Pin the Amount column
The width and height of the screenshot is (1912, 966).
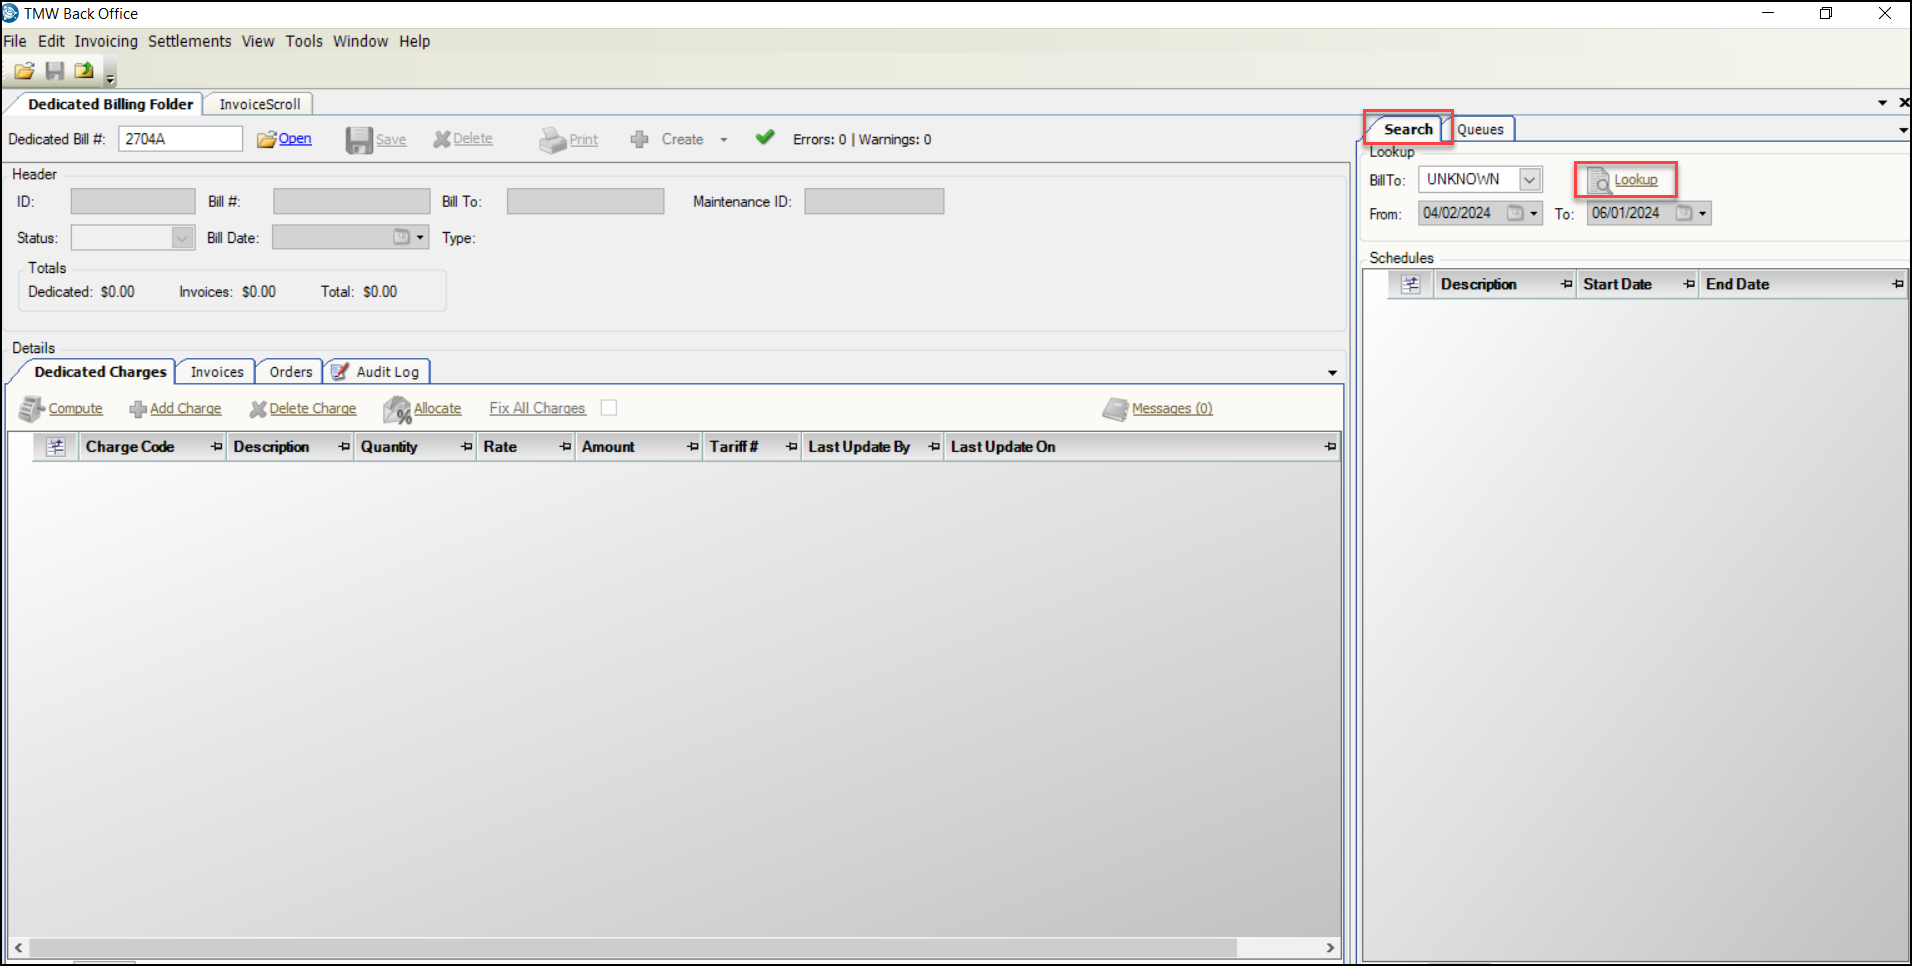point(693,447)
